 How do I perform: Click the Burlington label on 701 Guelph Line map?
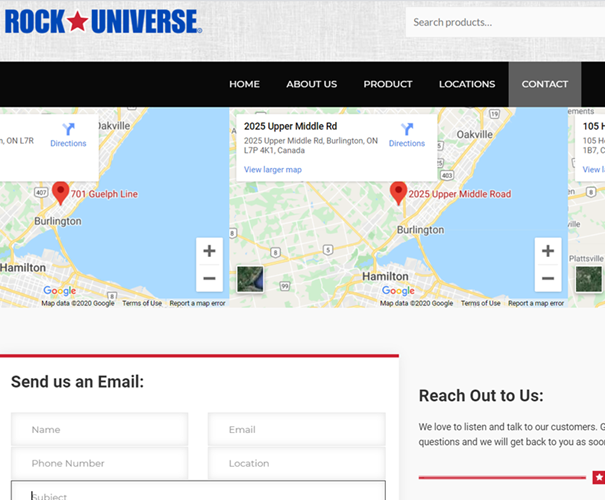[58, 221]
